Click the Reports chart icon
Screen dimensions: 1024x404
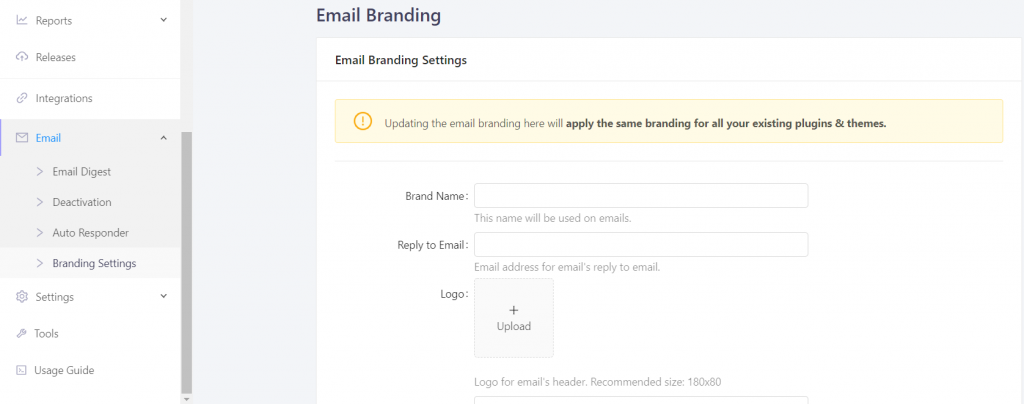(22, 20)
